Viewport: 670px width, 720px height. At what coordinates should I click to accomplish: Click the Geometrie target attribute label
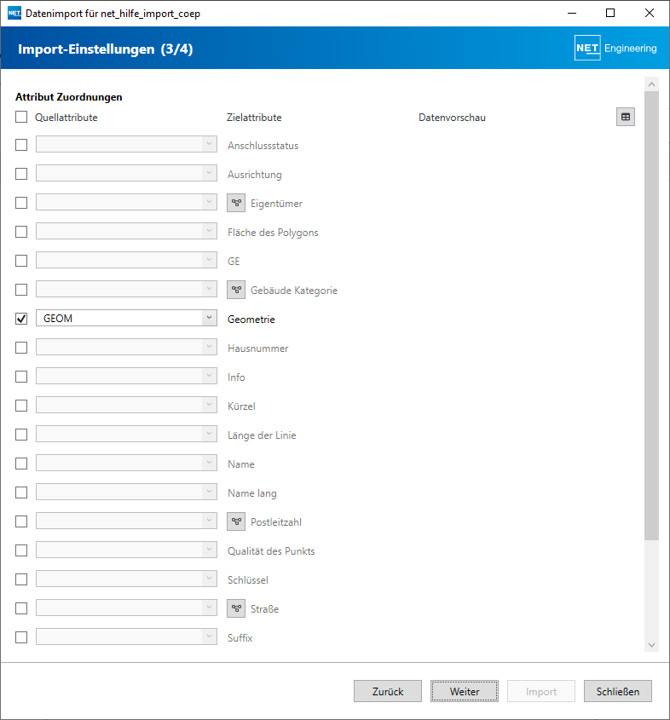pos(251,319)
